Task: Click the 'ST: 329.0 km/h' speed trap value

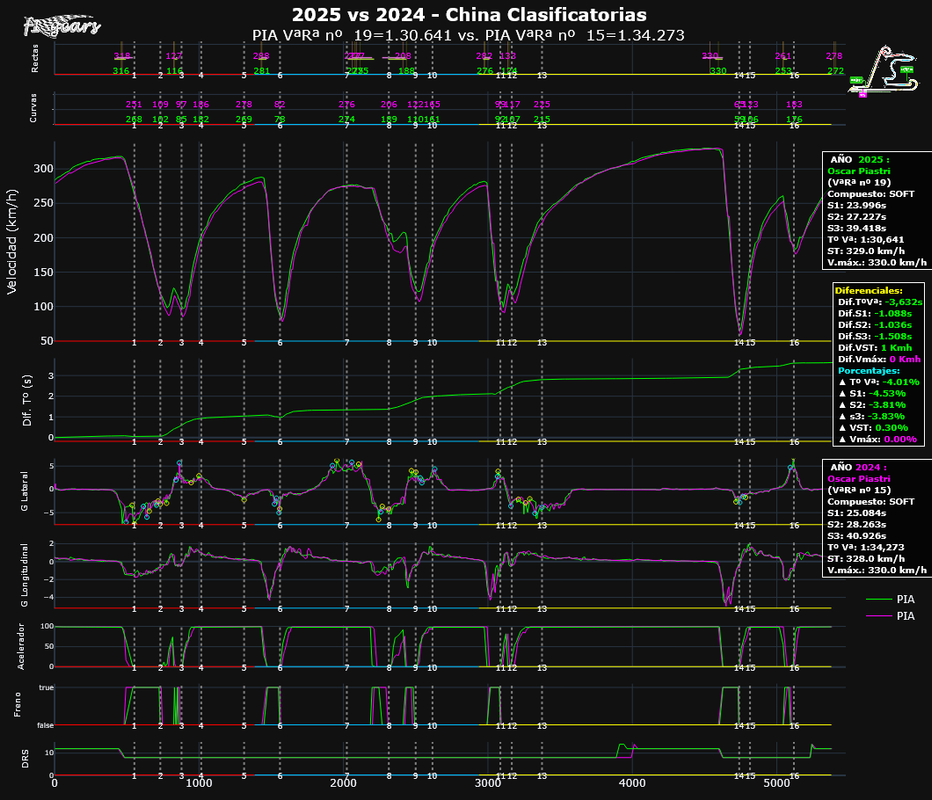Action: (x=866, y=251)
